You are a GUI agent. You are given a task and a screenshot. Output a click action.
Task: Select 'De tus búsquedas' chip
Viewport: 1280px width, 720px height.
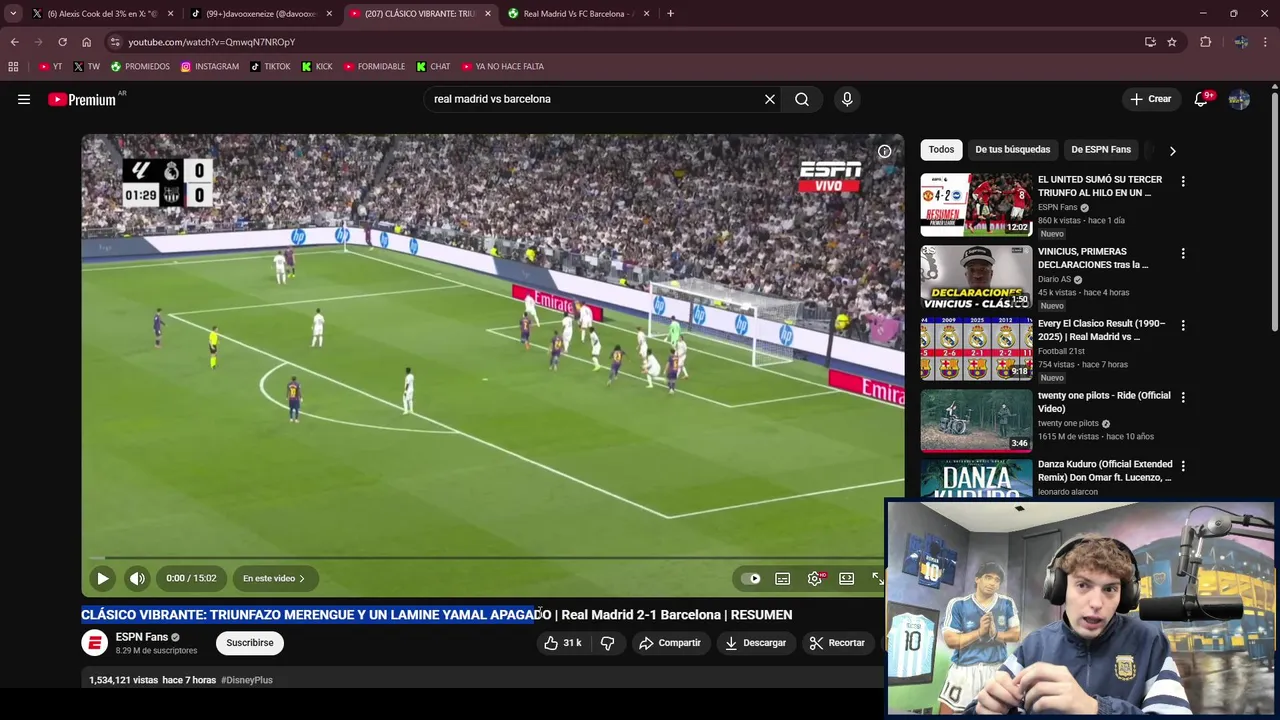tap(1013, 150)
